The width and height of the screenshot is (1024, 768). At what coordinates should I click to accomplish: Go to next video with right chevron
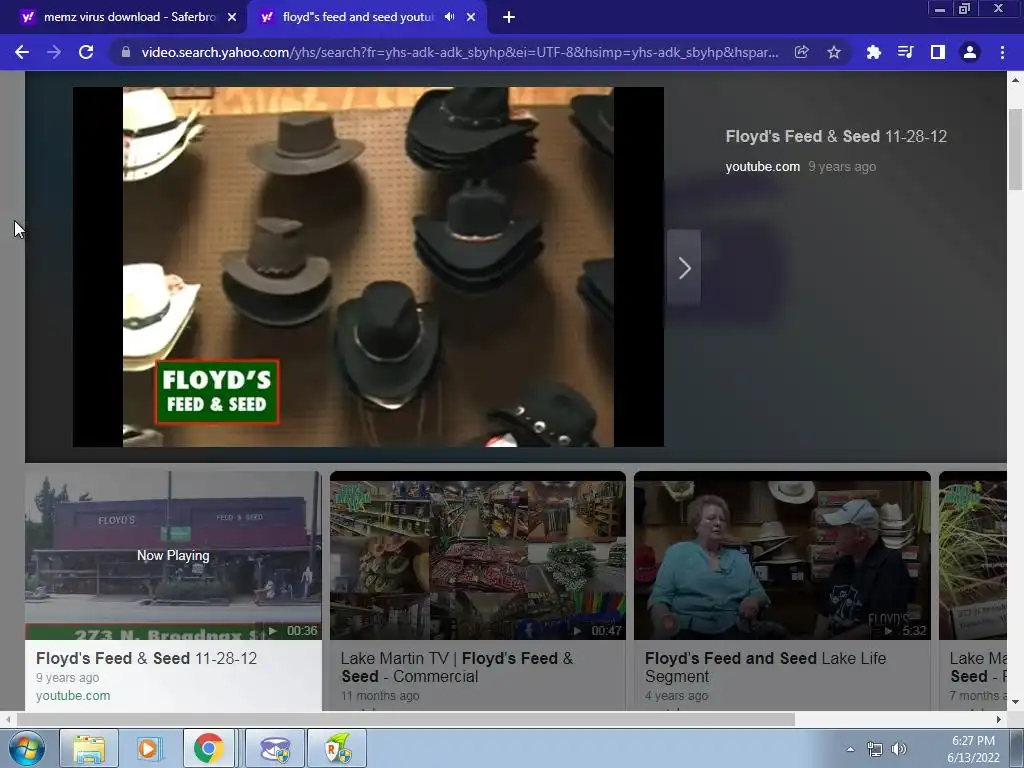pos(684,268)
